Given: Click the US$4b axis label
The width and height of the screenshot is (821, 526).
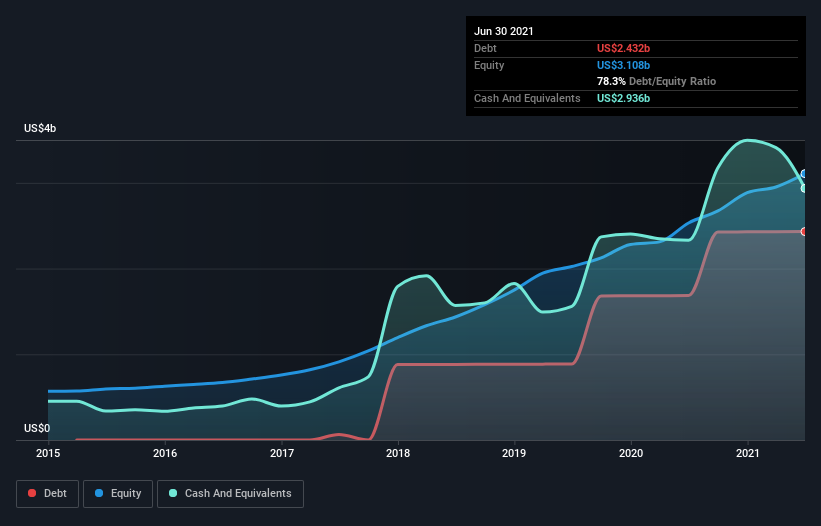Looking at the screenshot, I should (x=40, y=128).
